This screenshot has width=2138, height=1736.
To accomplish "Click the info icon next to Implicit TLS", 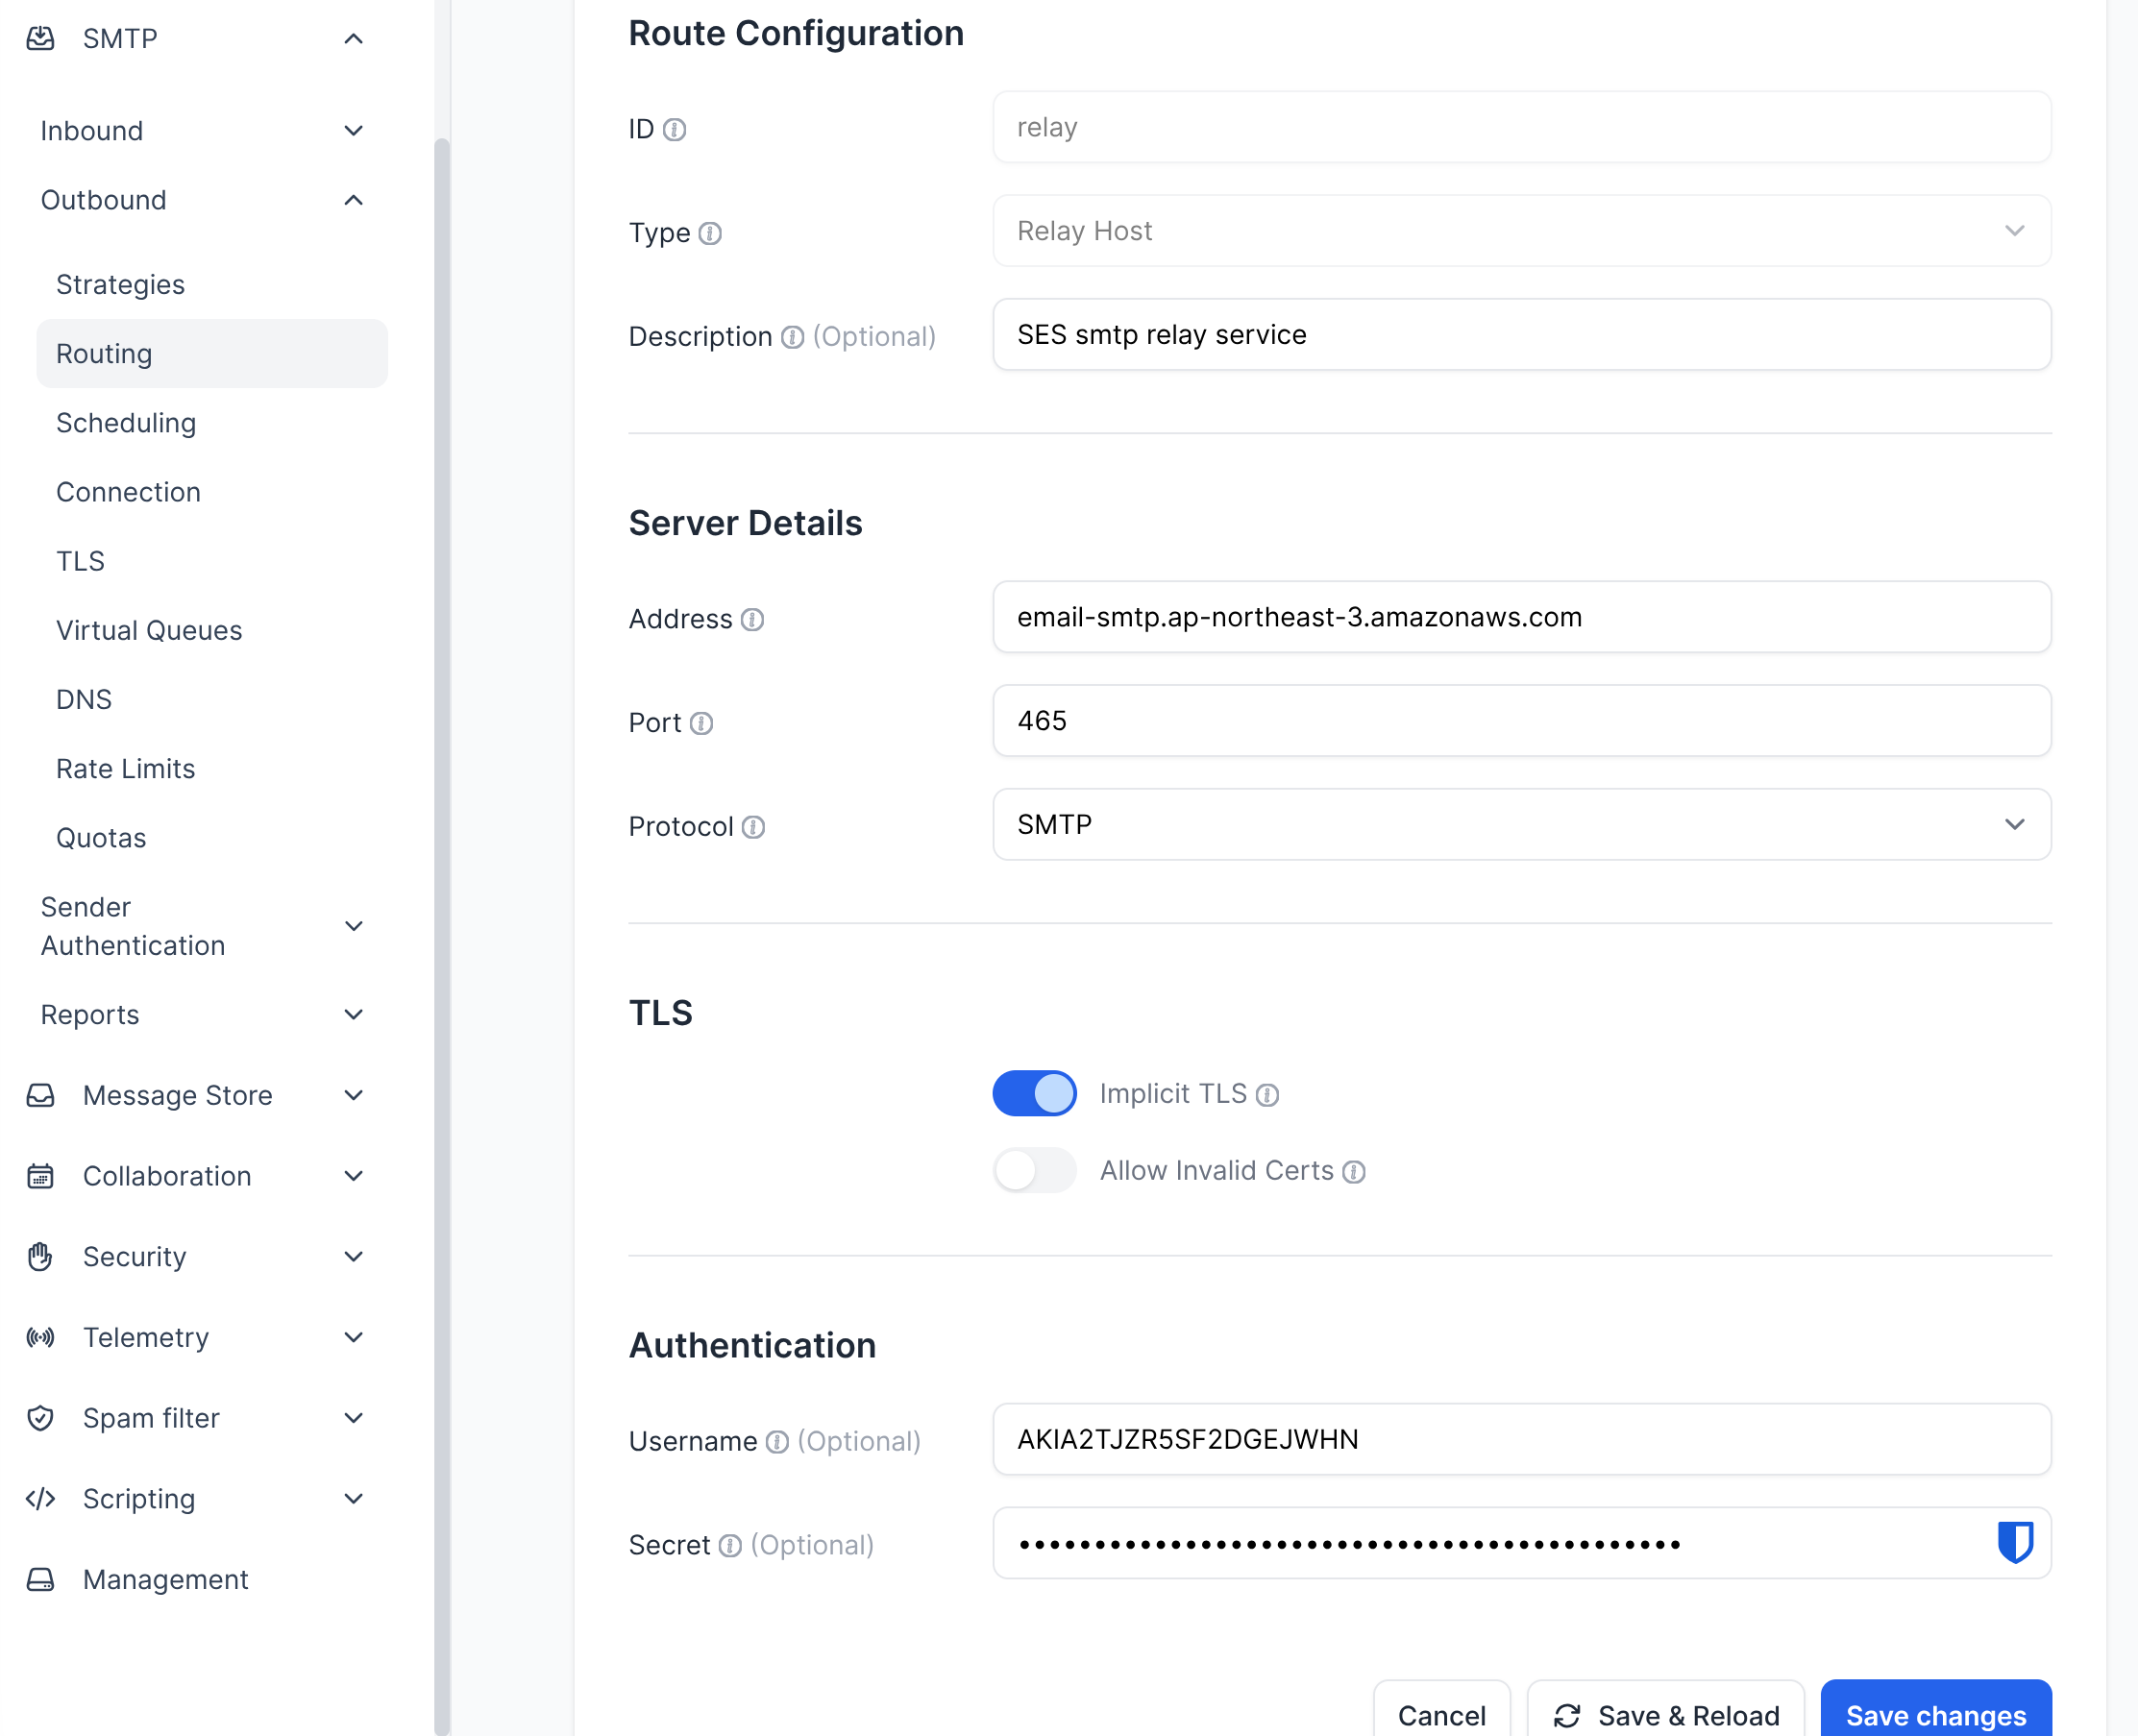I will (x=1267, y=1095).
